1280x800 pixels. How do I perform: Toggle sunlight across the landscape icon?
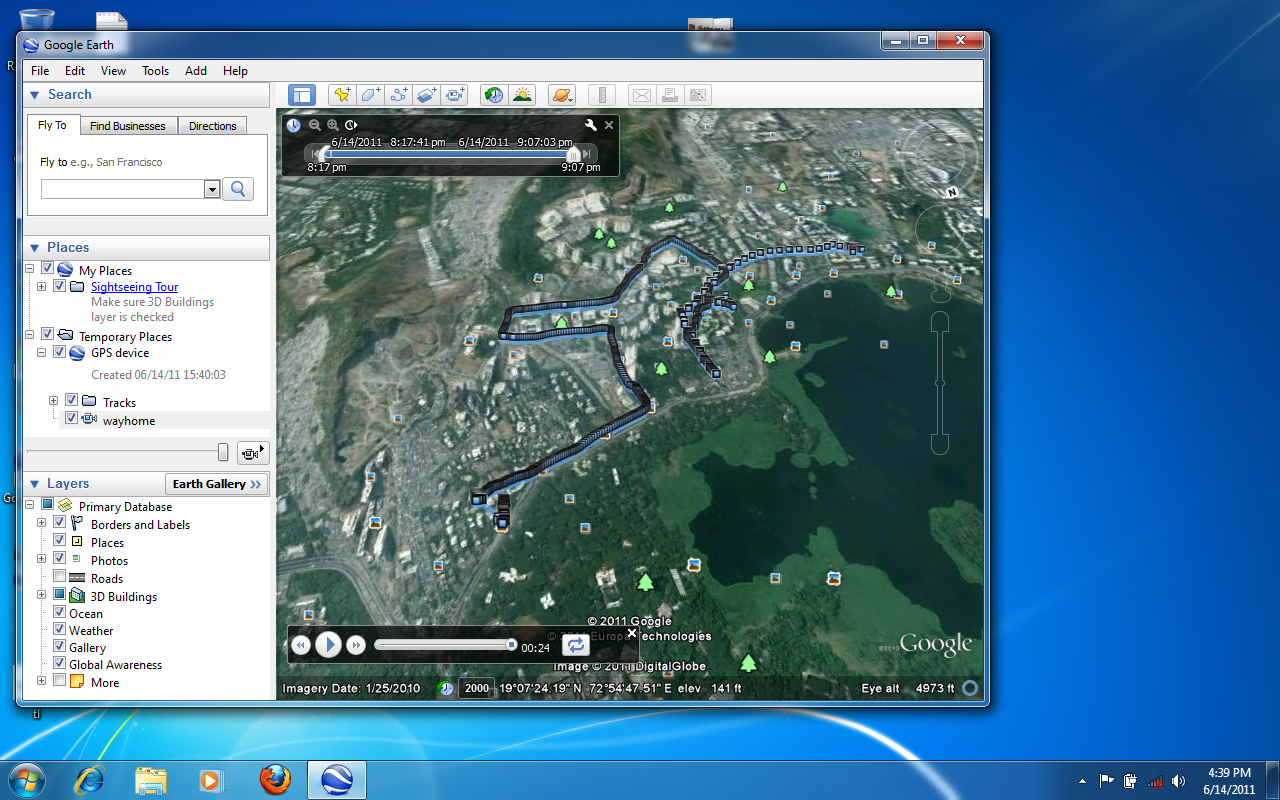pyautogui.click(x=522, y=95)
